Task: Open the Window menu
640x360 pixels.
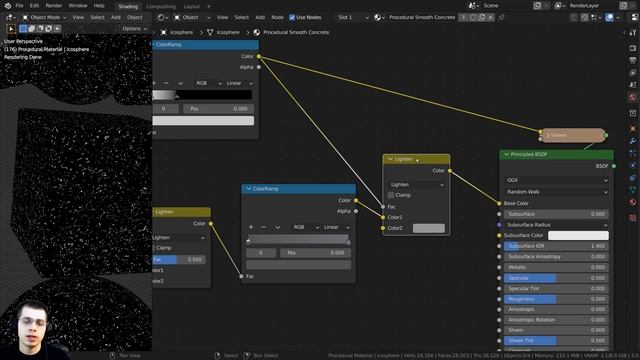Action: (78, 6)
